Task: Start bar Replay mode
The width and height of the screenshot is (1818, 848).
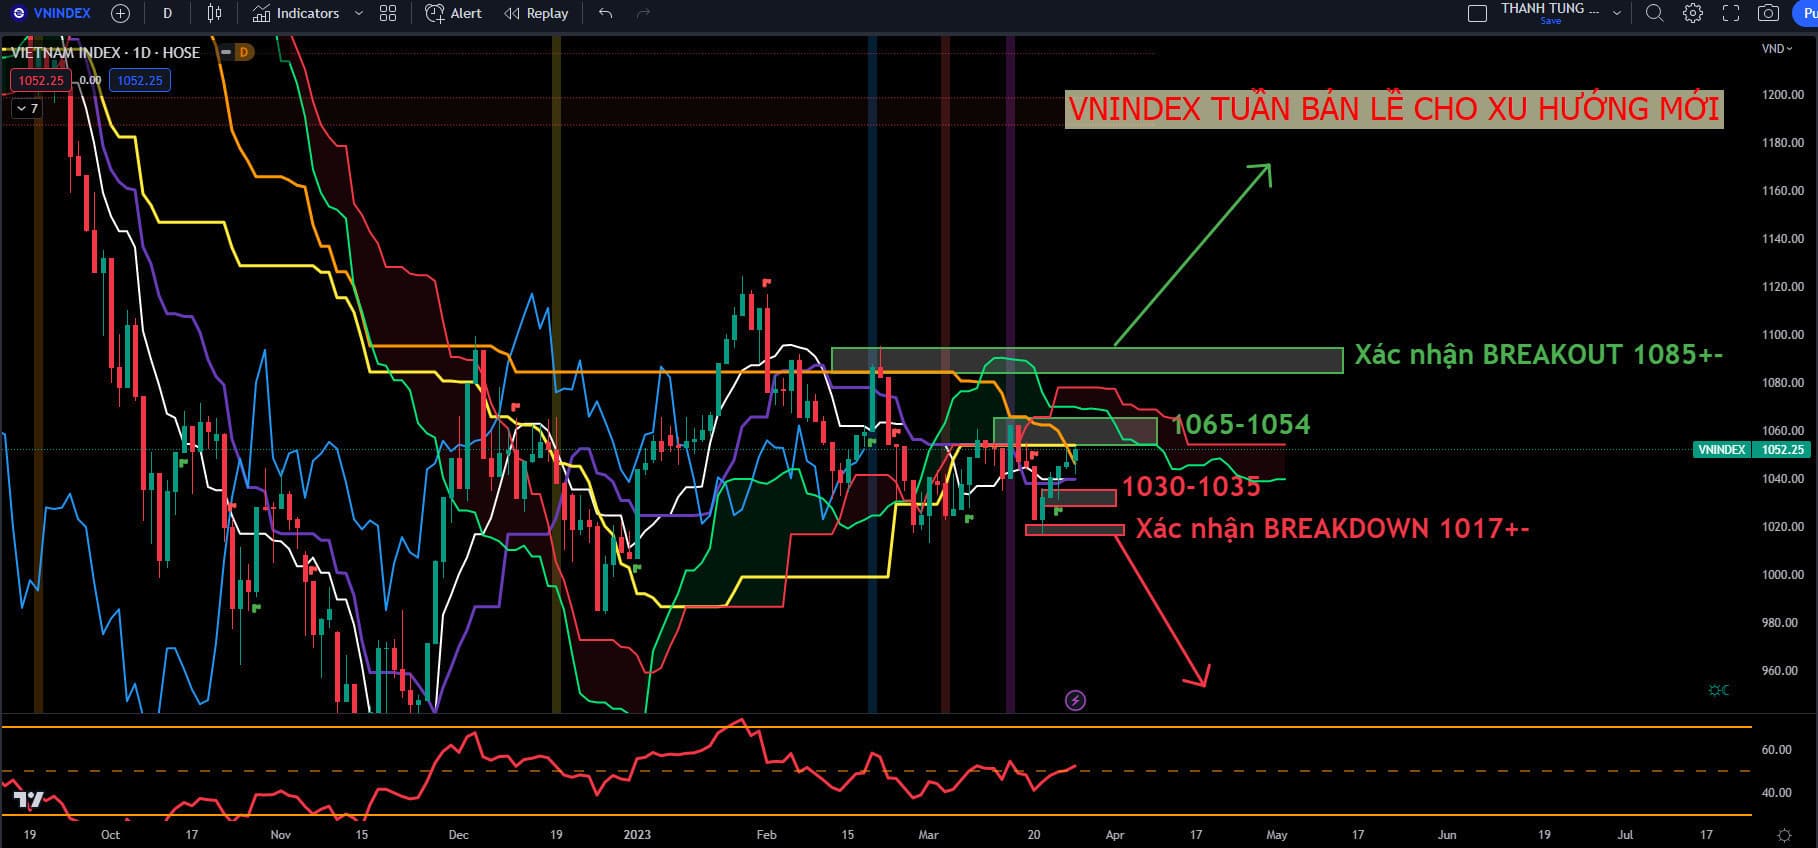Action: click(x=536, y=13)
